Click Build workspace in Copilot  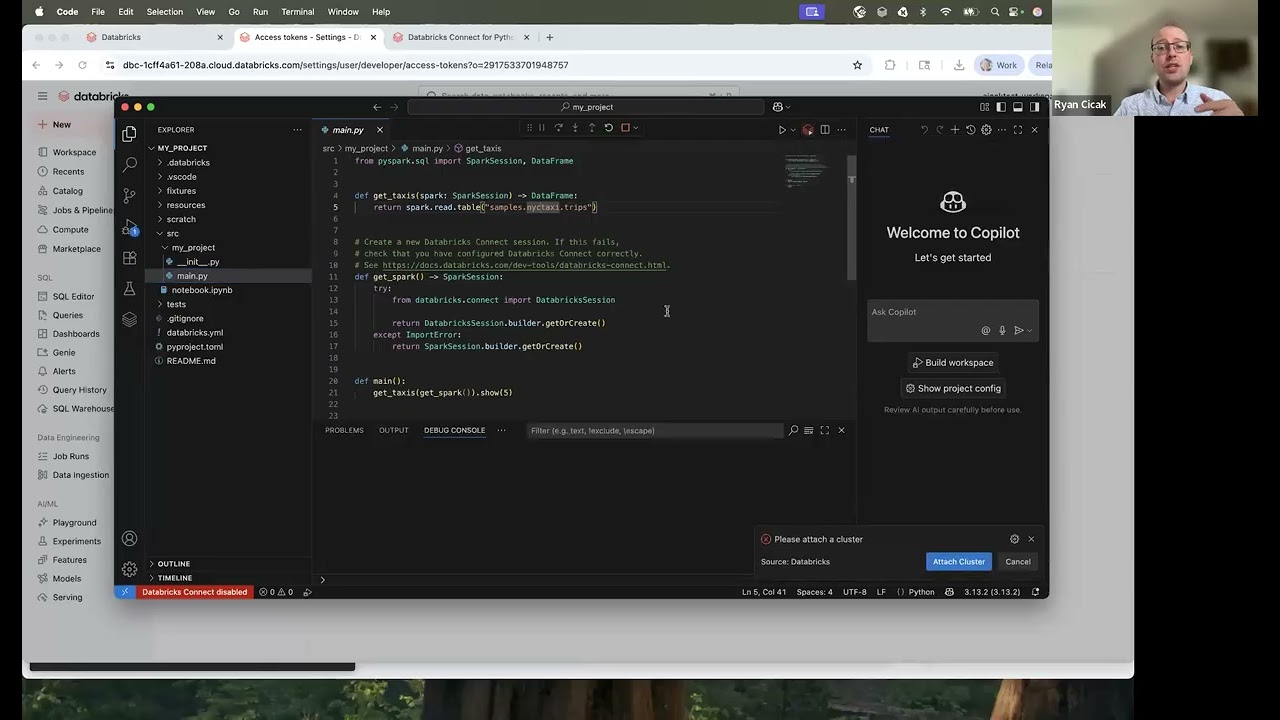953,363
